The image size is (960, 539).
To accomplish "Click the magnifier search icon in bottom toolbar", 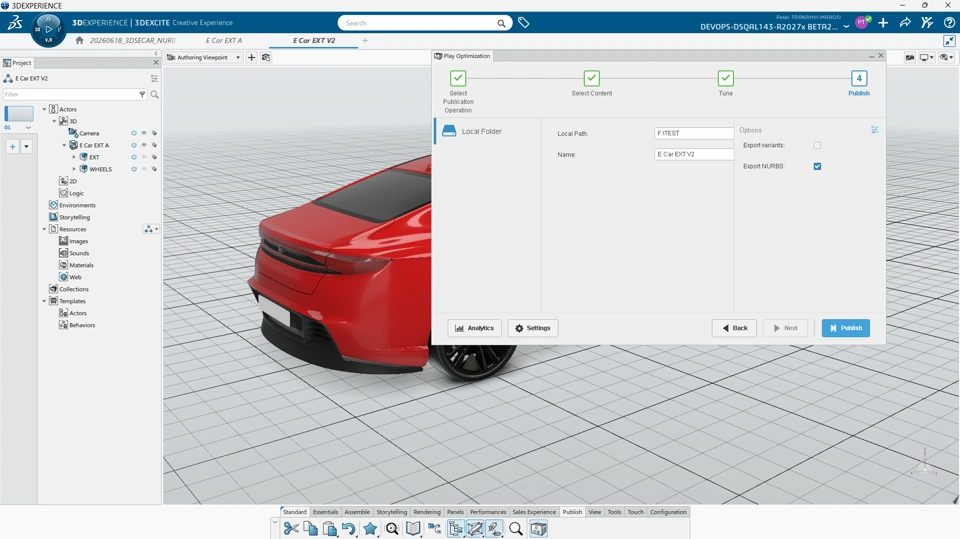I will tap(516, 529).
